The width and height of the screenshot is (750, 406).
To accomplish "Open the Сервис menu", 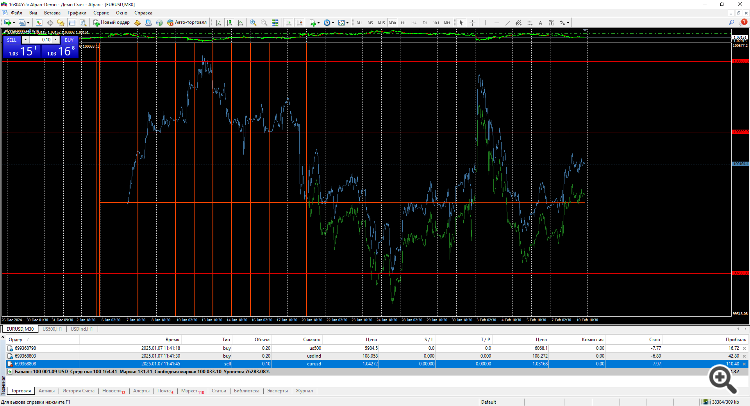I will click(101, 13).
